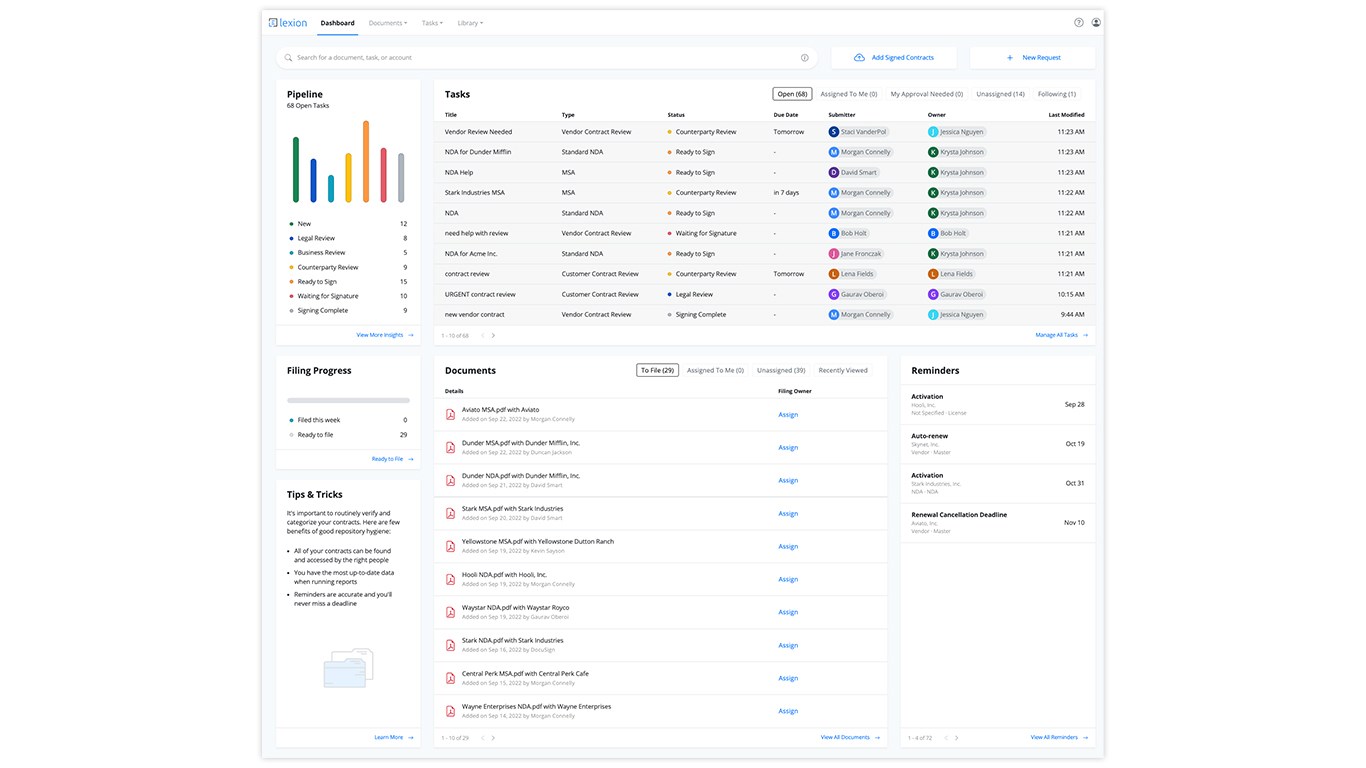Expand the Library menu dropdown
Screen dimensions: 1366x768
pos(470,23)
